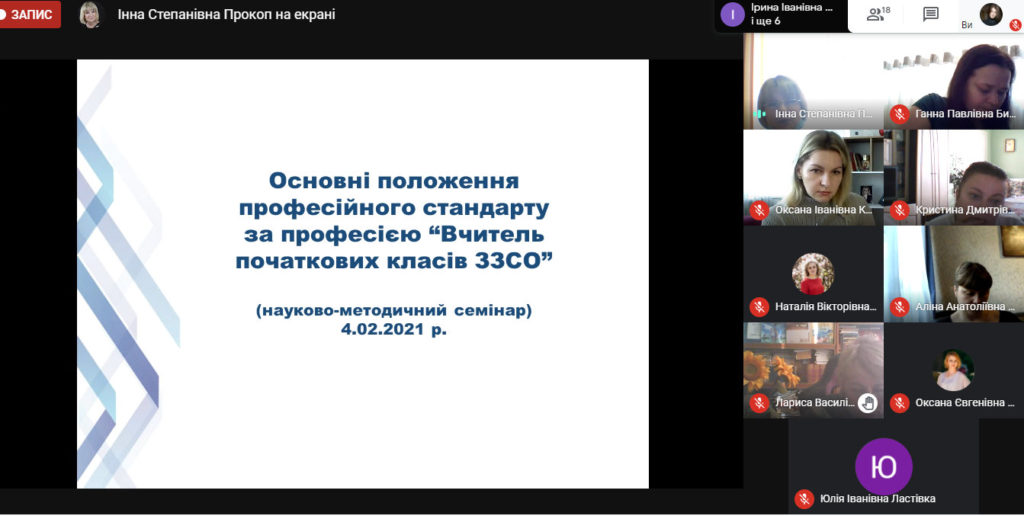Select Ганна Павлівна video tile
Screen dimensions: 1024x516
(x=954, y=81)
